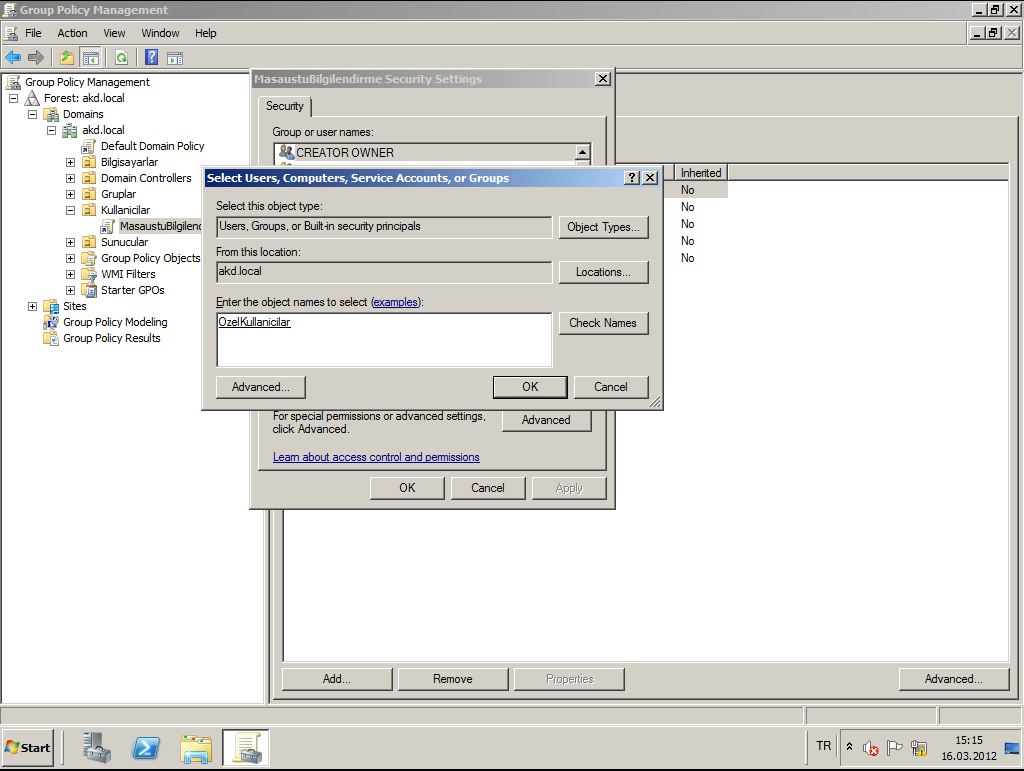Viewport: 1024px width, 771px height.
Task: Cancel the Select Users dialog
Action: [x=611, y=387]
